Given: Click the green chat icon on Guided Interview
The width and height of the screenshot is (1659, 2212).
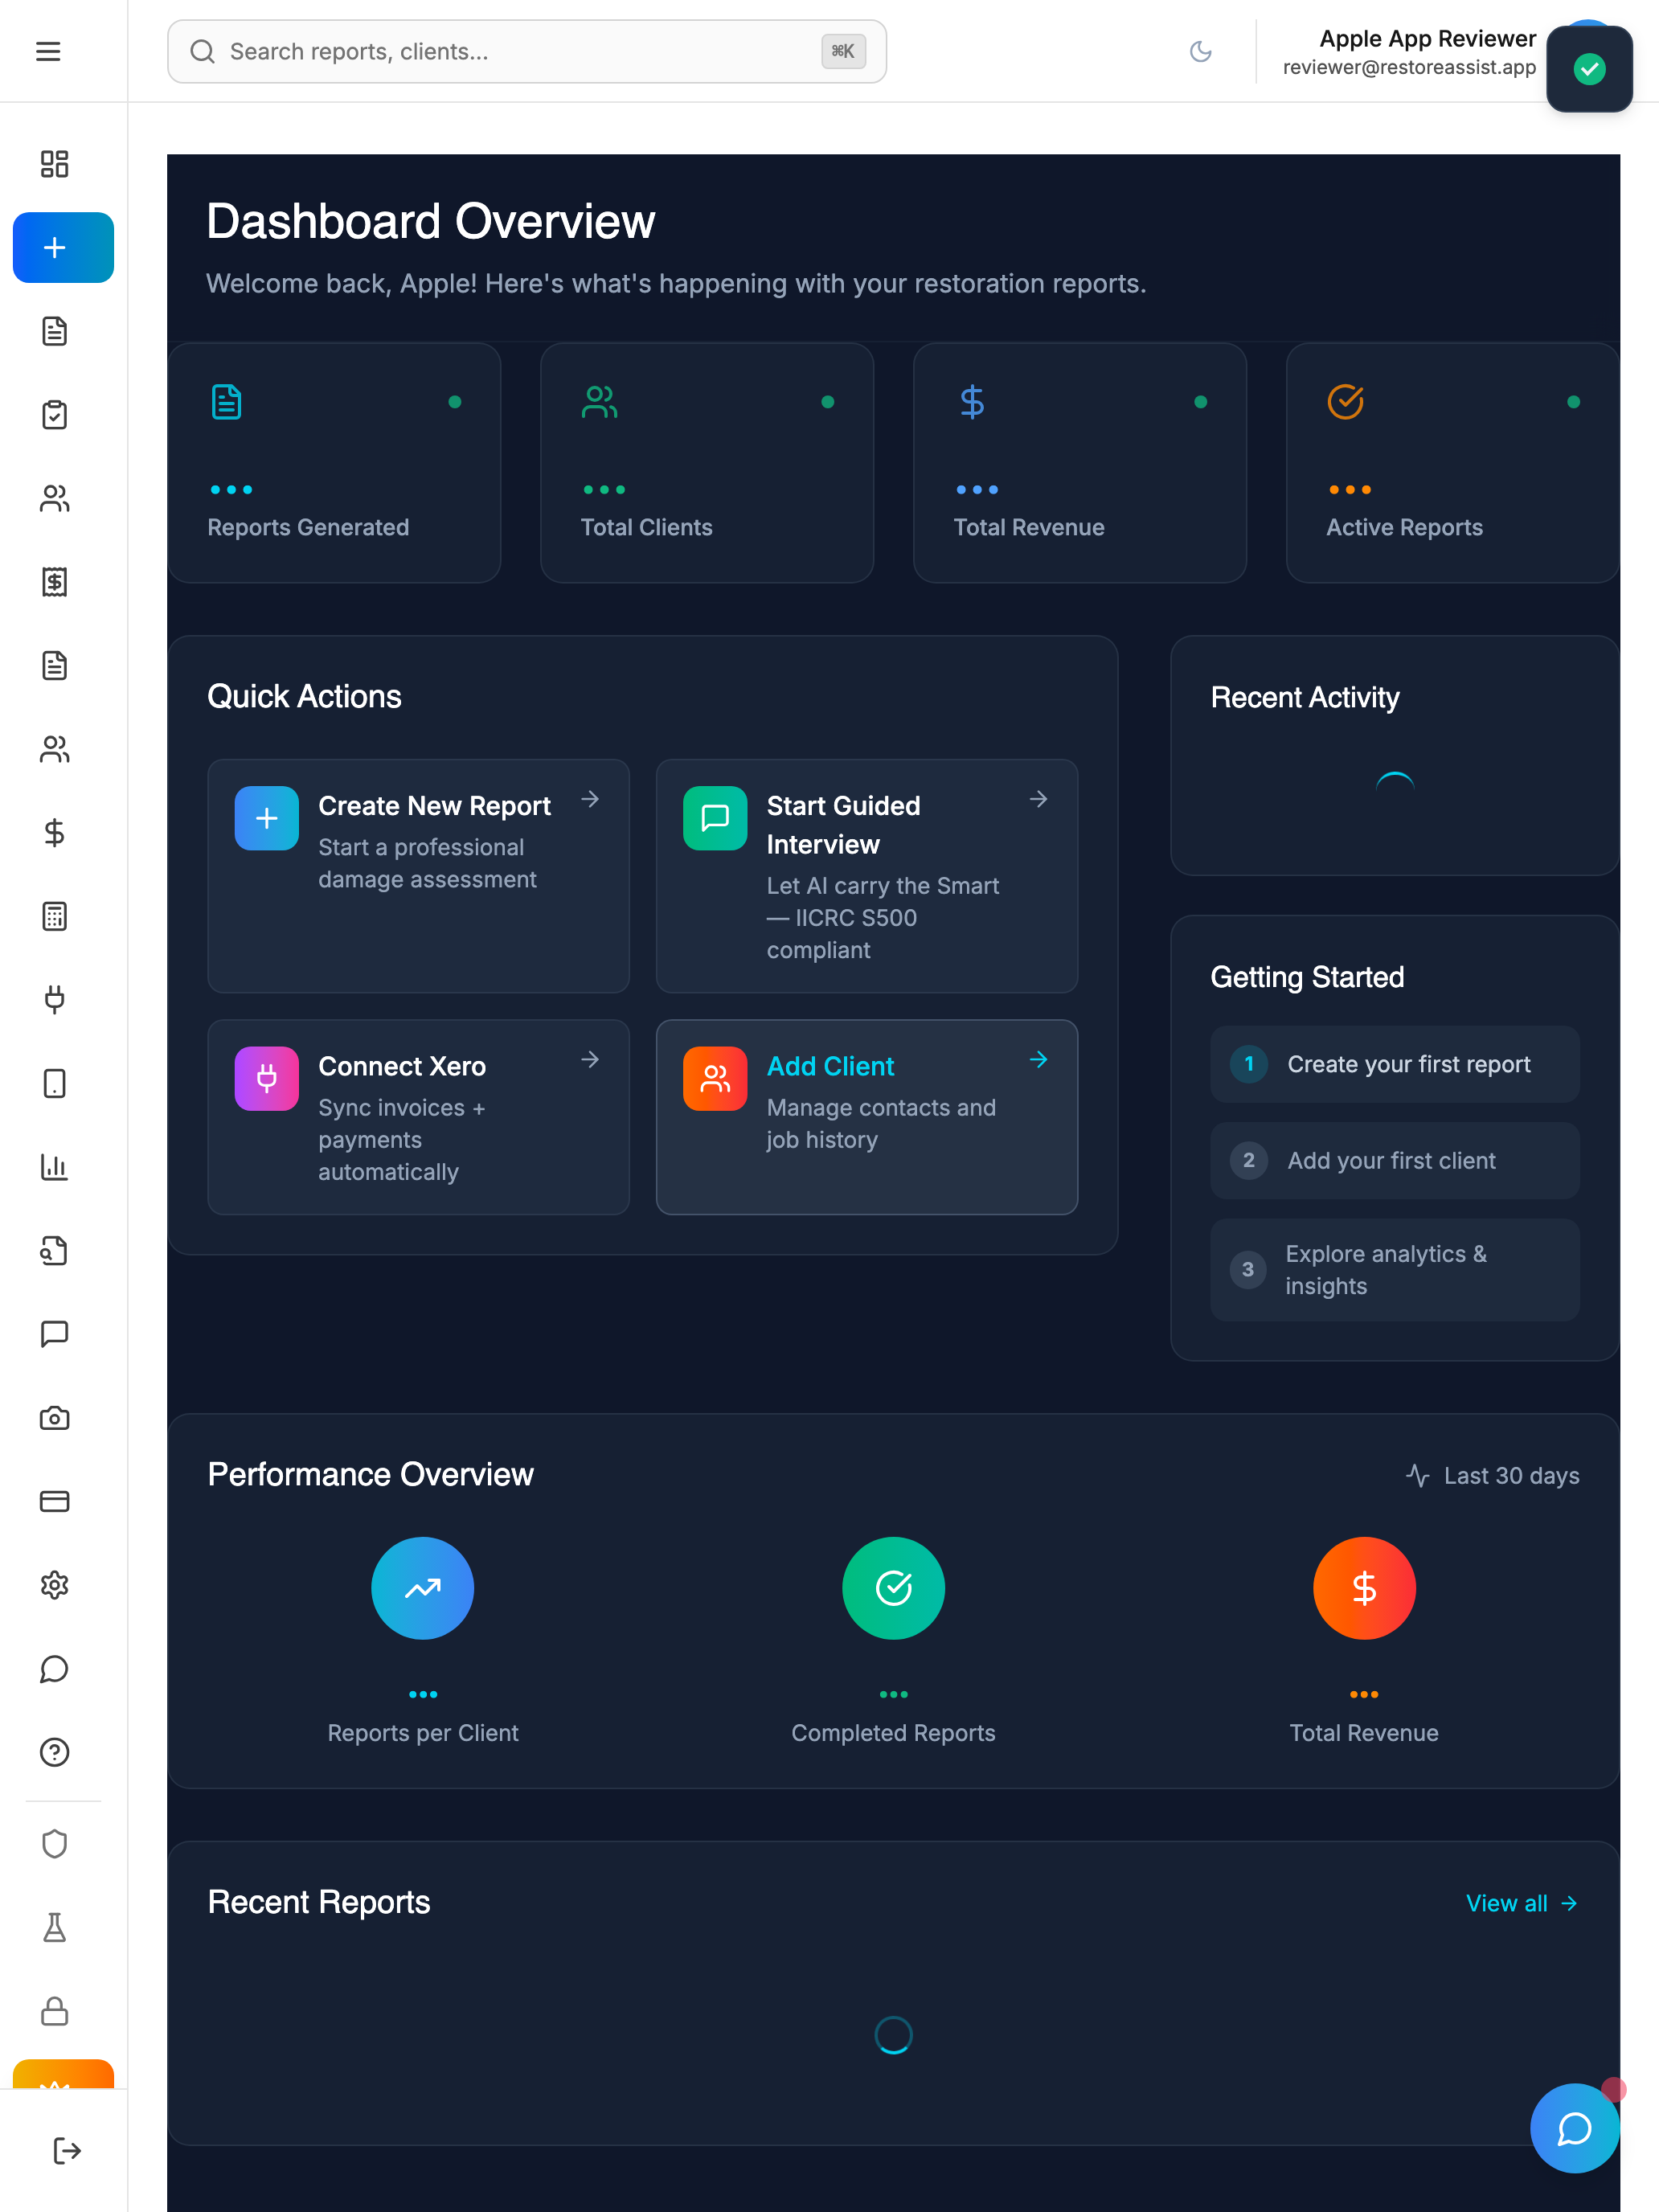Looking at the screenshot, I should pos(714,818).
